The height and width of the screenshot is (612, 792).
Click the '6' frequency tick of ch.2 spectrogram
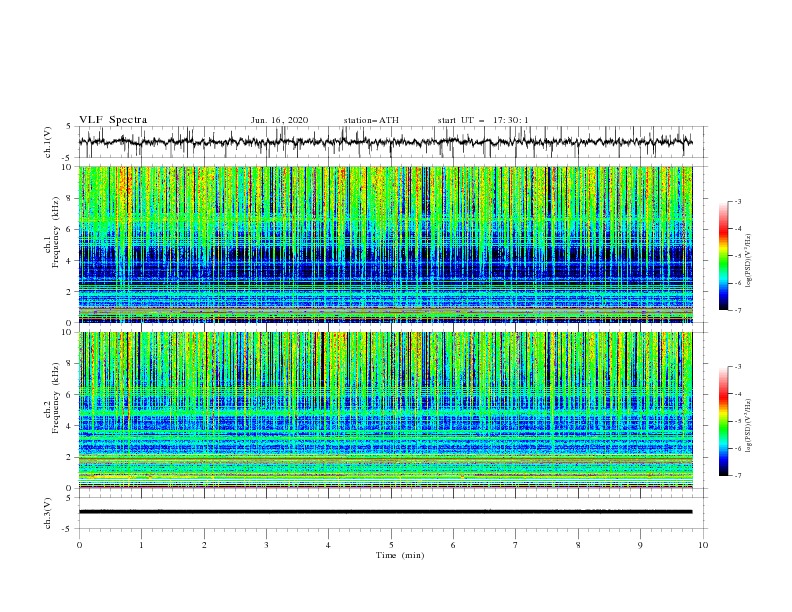[x=69, y=394]
